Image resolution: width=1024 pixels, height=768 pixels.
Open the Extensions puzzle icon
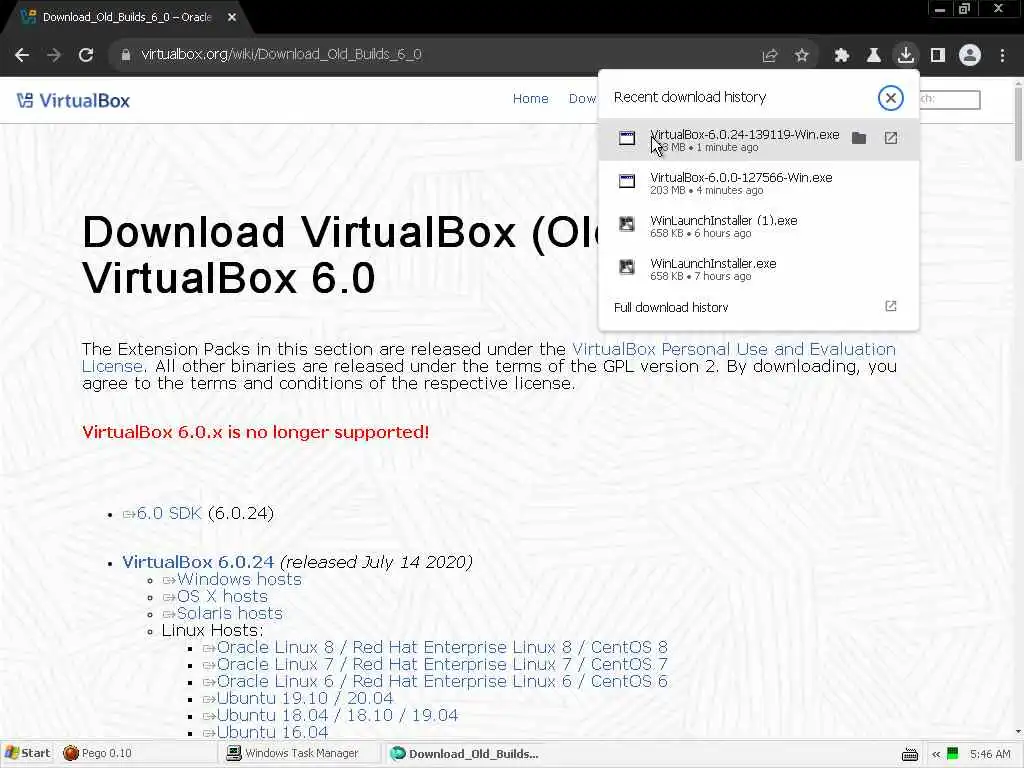pos(842,56)
